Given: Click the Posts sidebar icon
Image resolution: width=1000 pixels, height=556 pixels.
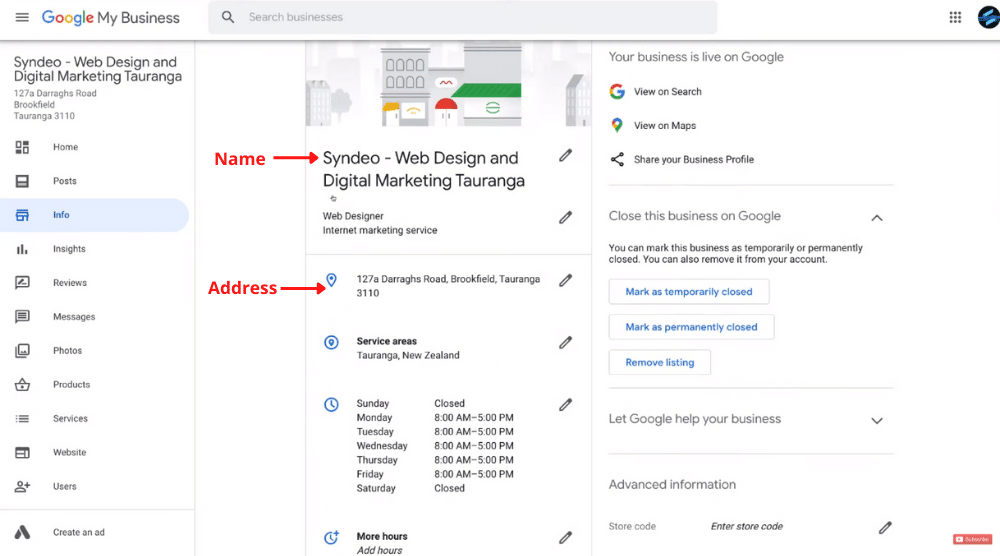Looking at the screenshot, I should pyautogui.click(x=22, y=181).
